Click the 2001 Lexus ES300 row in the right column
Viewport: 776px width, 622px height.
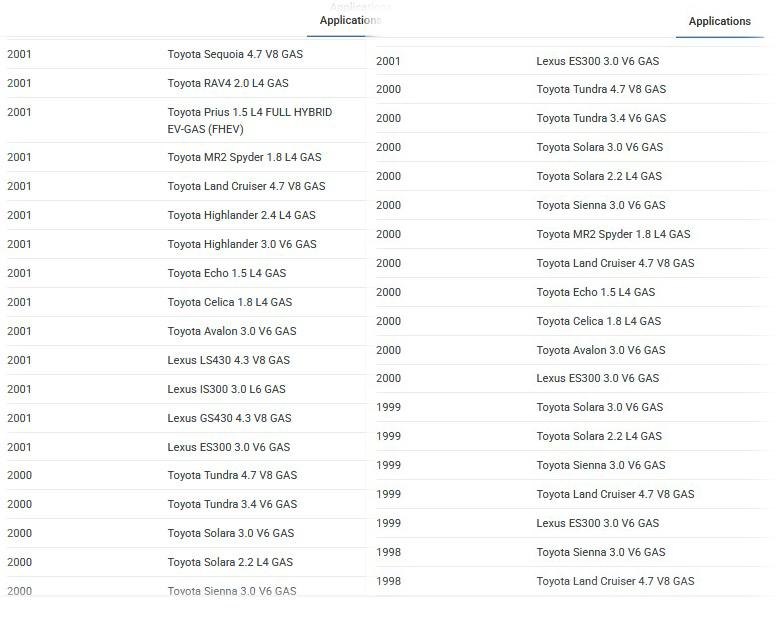click(x=572, y=61)
